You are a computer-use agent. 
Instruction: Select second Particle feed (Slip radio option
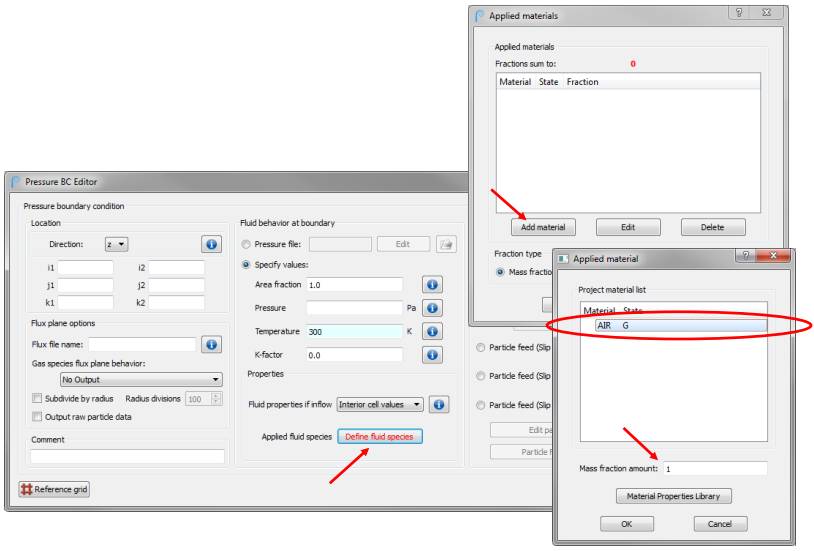(x=481, y=376)
